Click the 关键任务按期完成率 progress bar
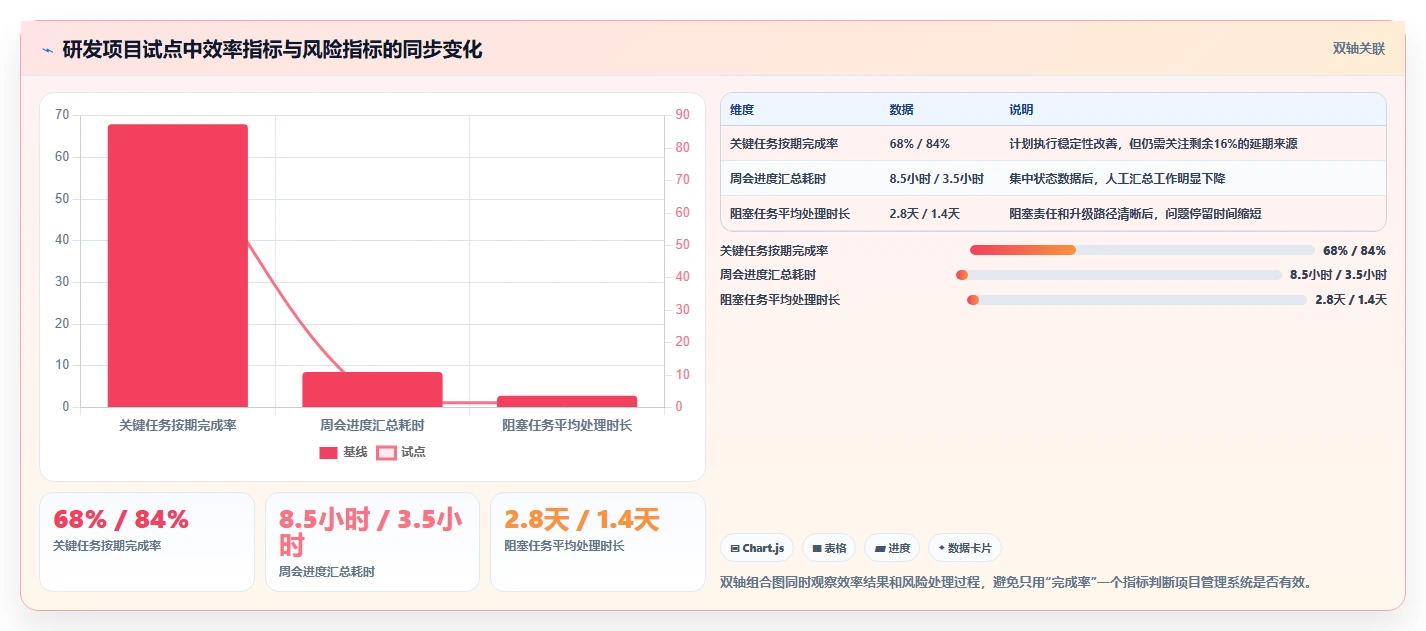 (x=1142, y=250)
